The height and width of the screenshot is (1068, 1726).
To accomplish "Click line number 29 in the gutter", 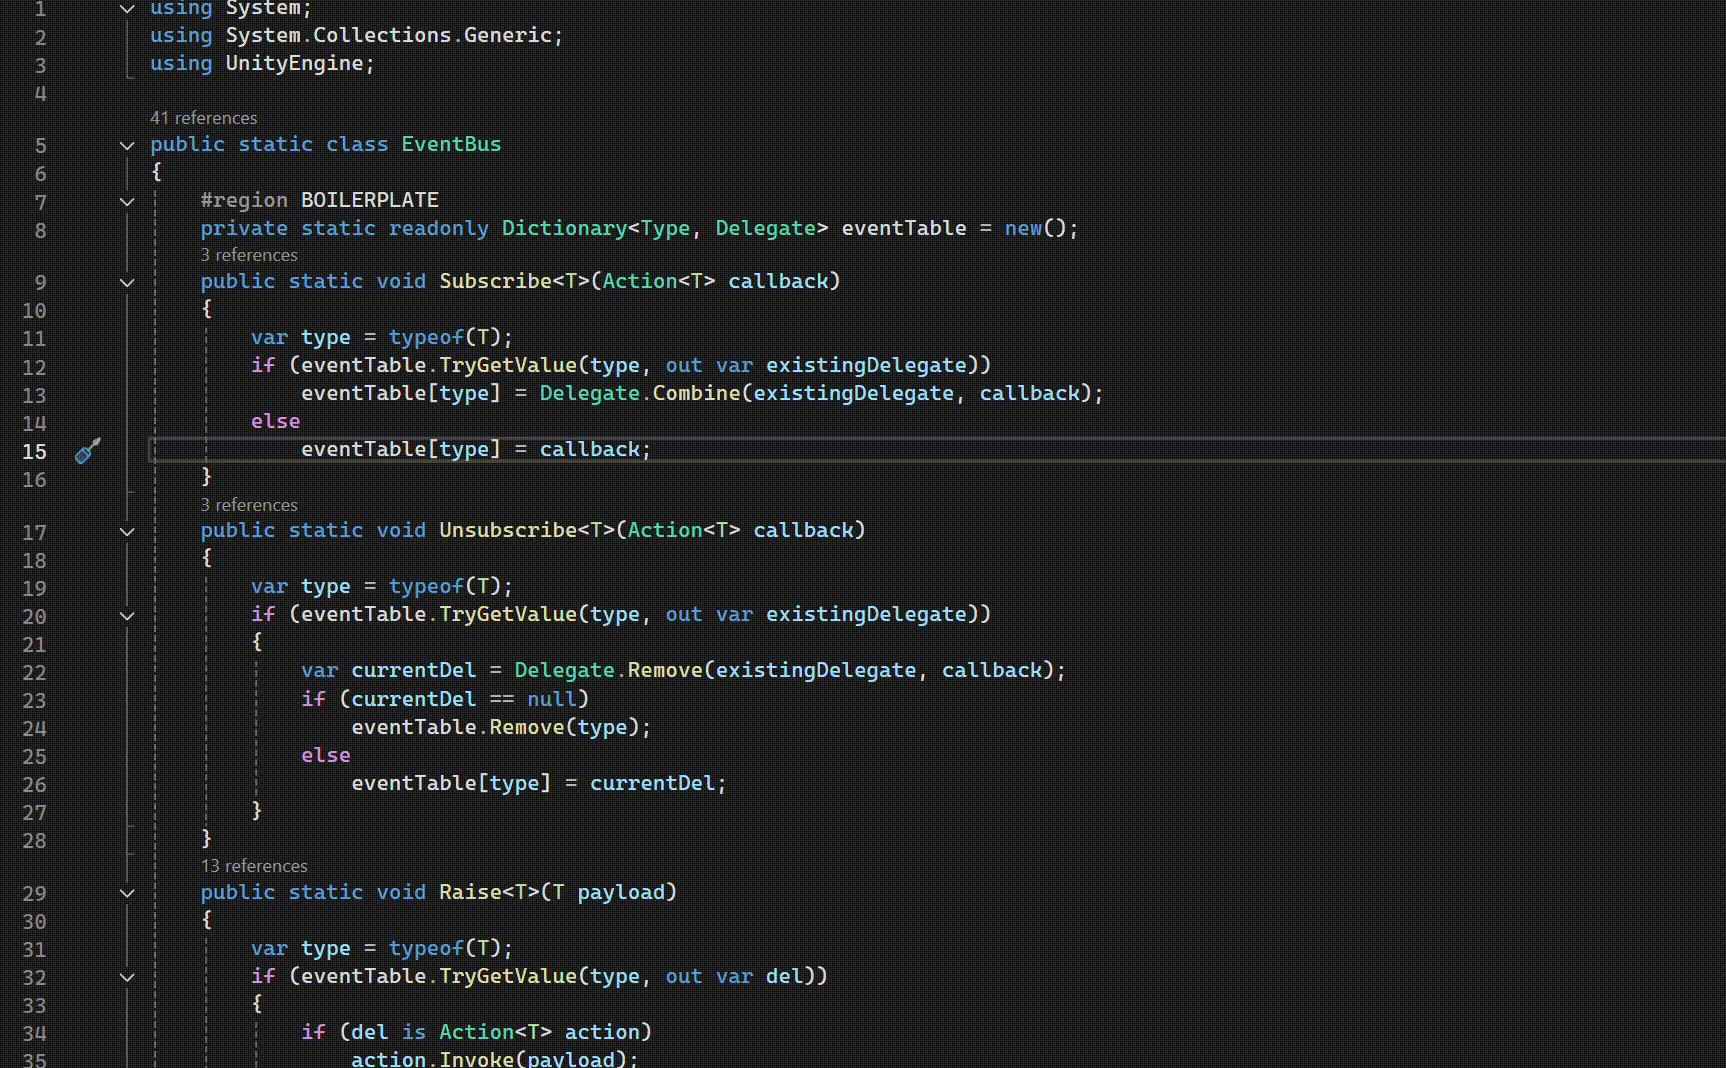I will click(x=35, y=893).
